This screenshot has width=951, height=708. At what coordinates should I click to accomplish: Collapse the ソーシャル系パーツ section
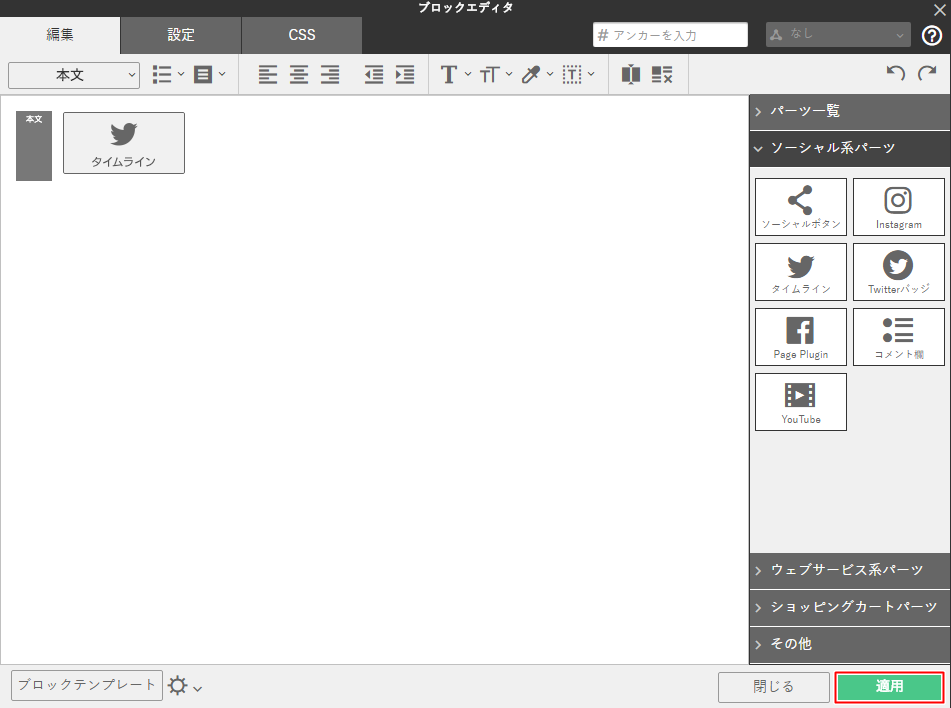point(850,148)
